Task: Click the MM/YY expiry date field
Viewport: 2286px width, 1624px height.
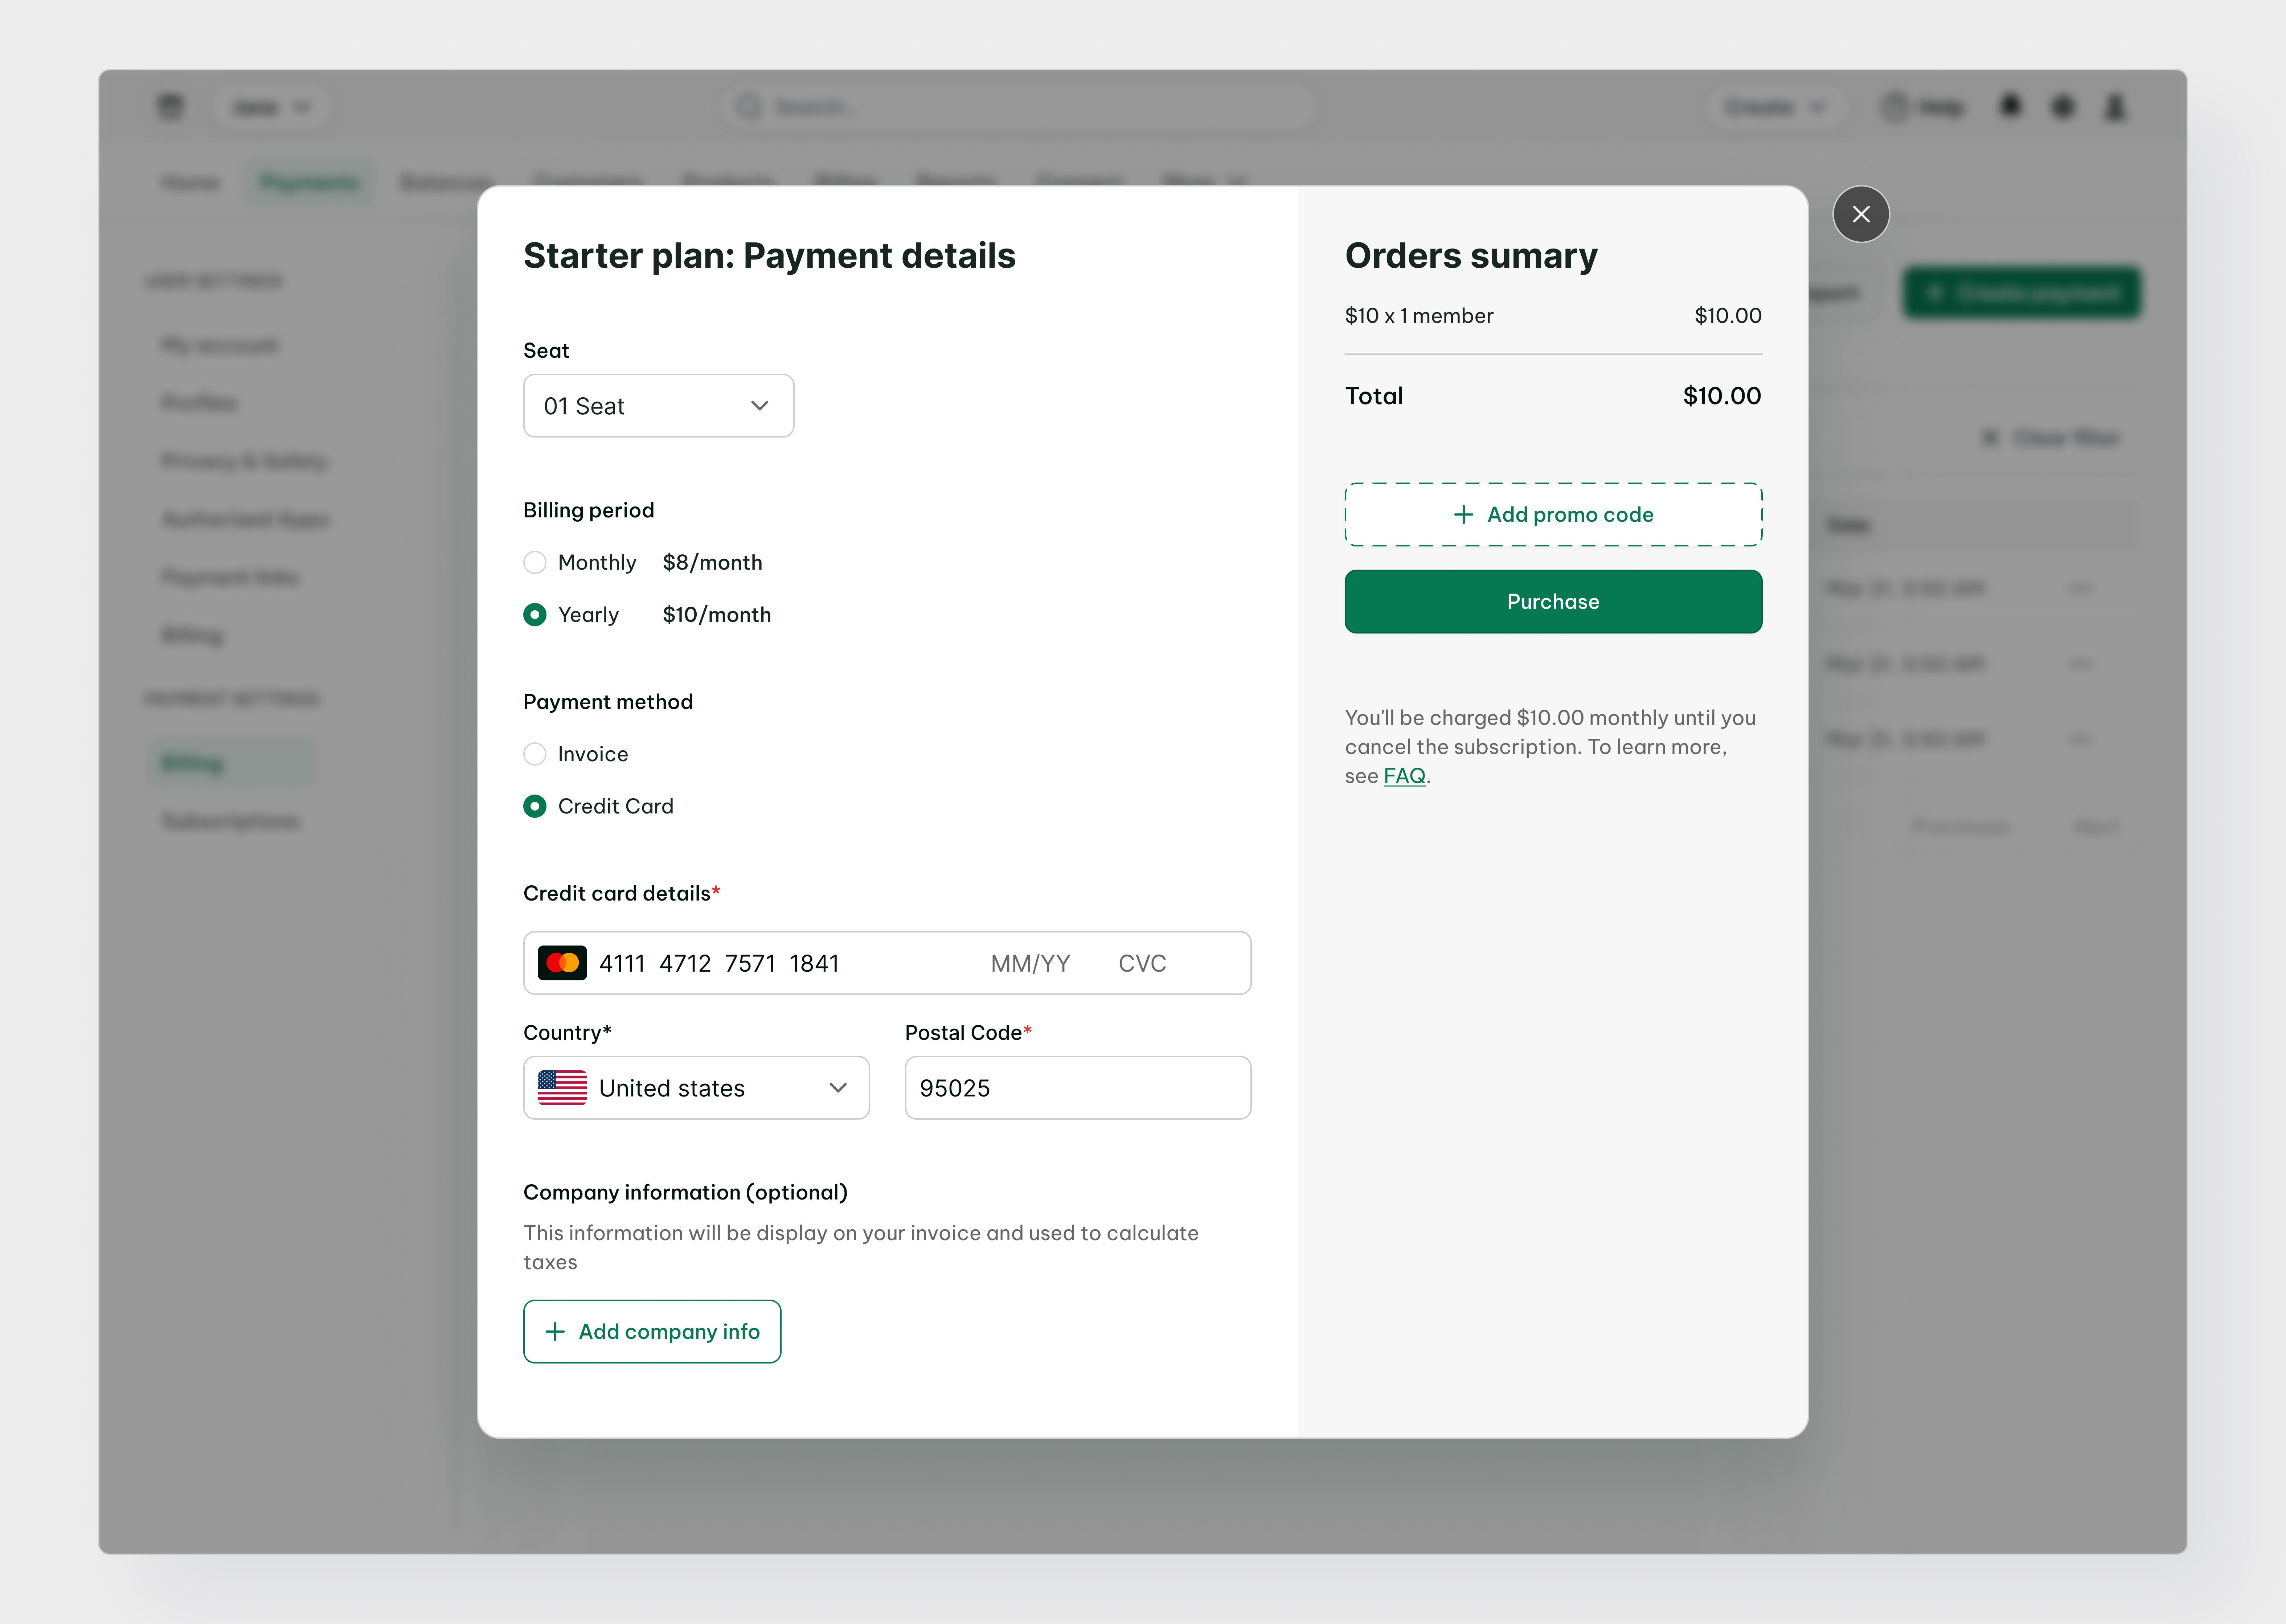Action: (1030, 963)
